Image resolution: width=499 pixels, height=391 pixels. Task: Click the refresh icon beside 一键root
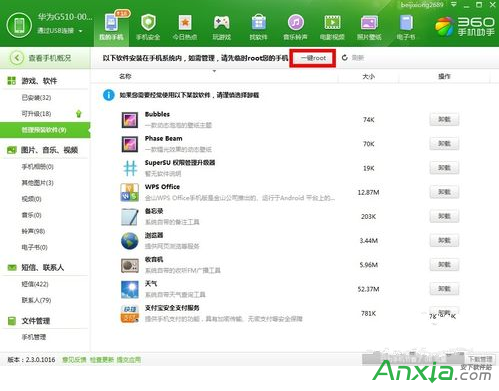345,58
